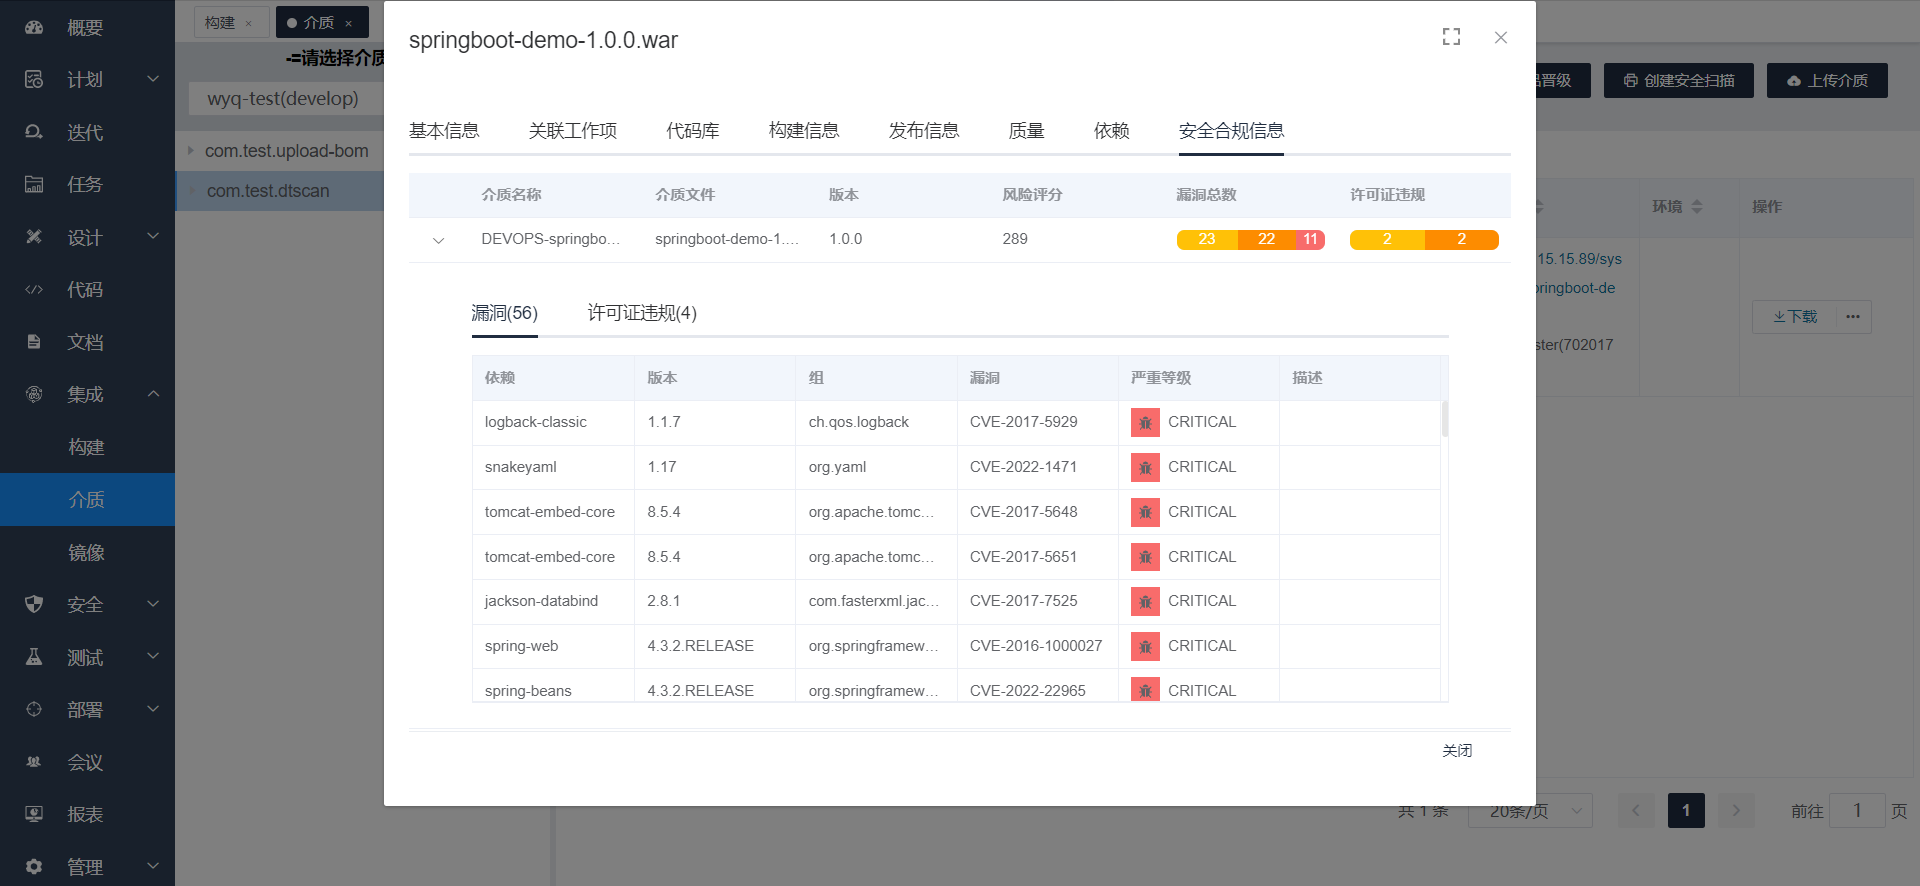Screen dimensions: 1920x886
Task: Switch to the 许可证违规(4) tab
Action: [642, 314]
